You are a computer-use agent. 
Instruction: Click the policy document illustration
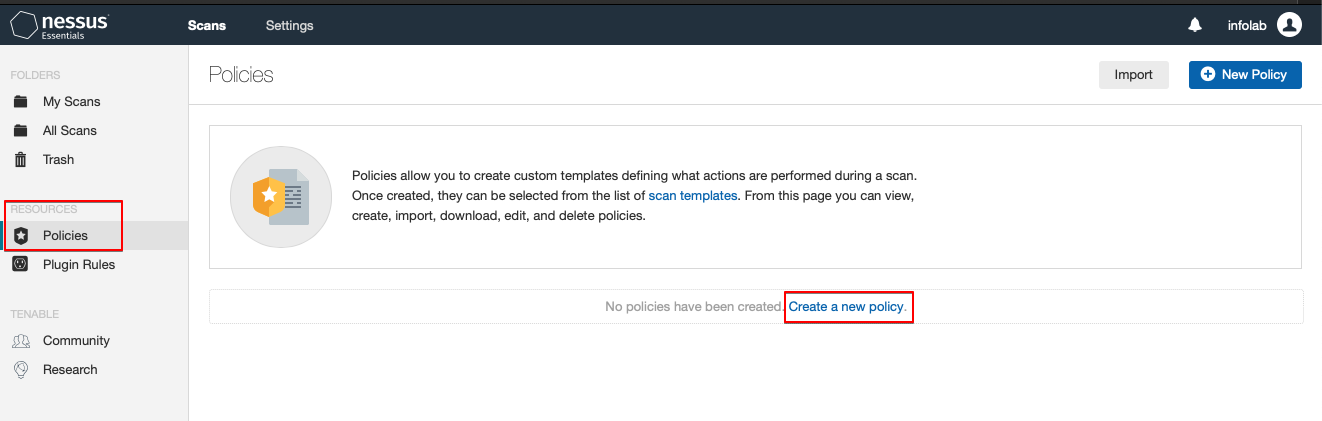click(281, 197)
